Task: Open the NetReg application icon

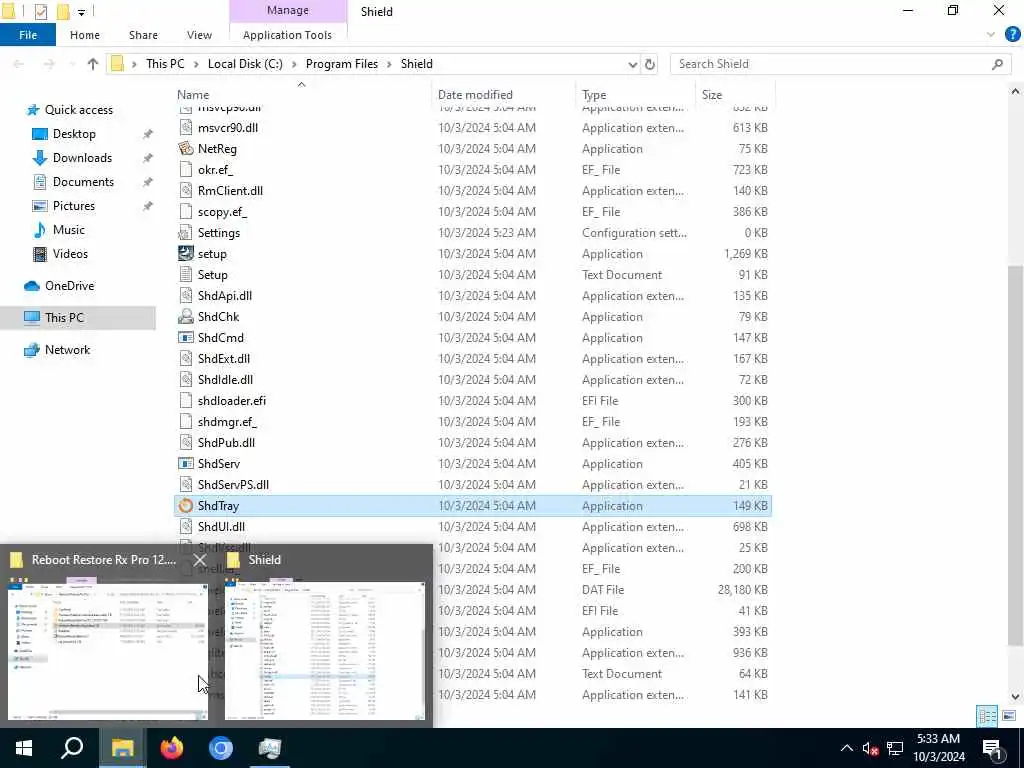Action: click(186, 148)
